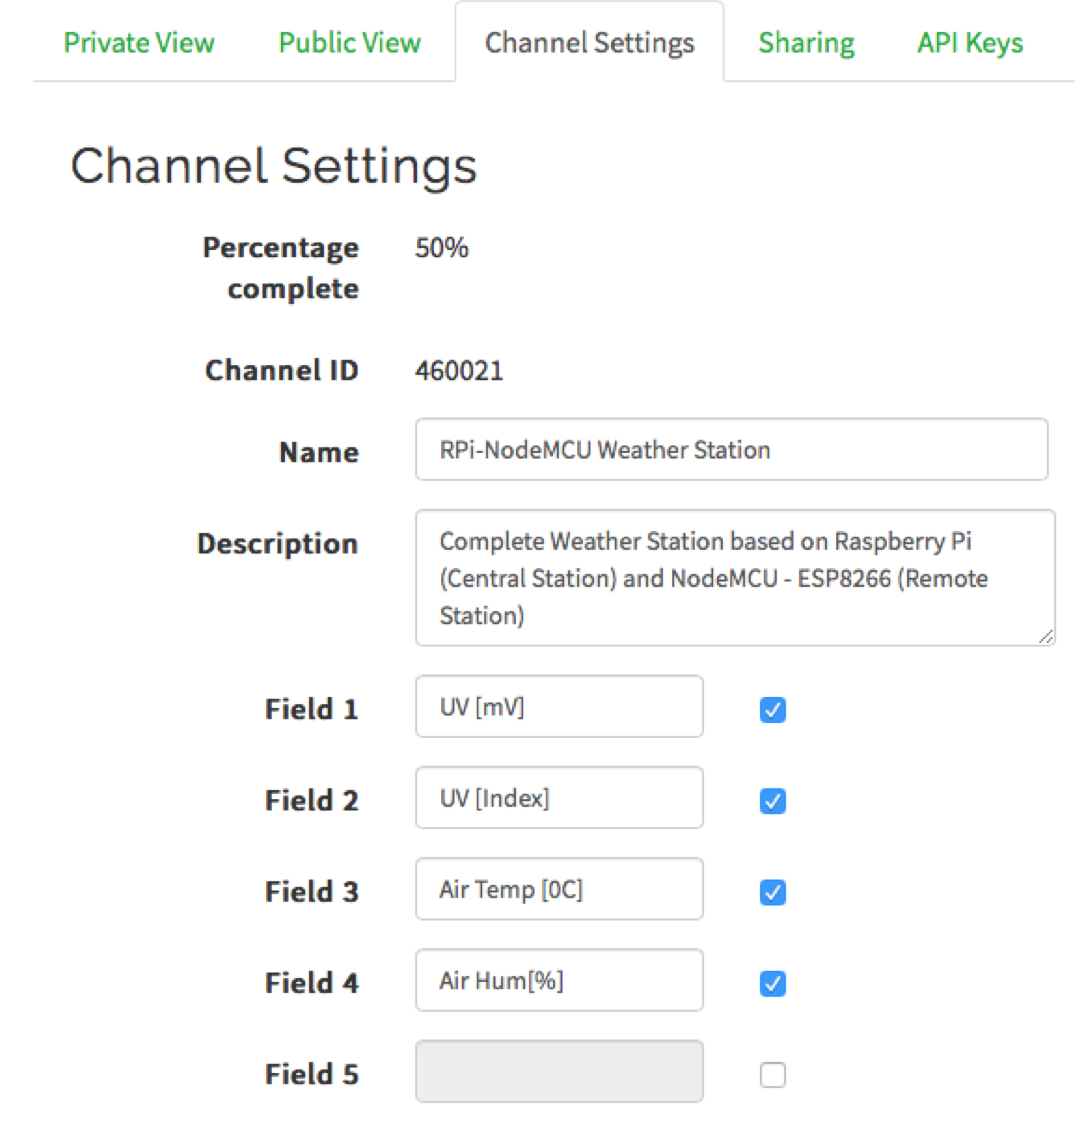Grab the Description textarea resize handle
Viewport: 1075px width, 1122px height.
click(x=1045, y=636)
